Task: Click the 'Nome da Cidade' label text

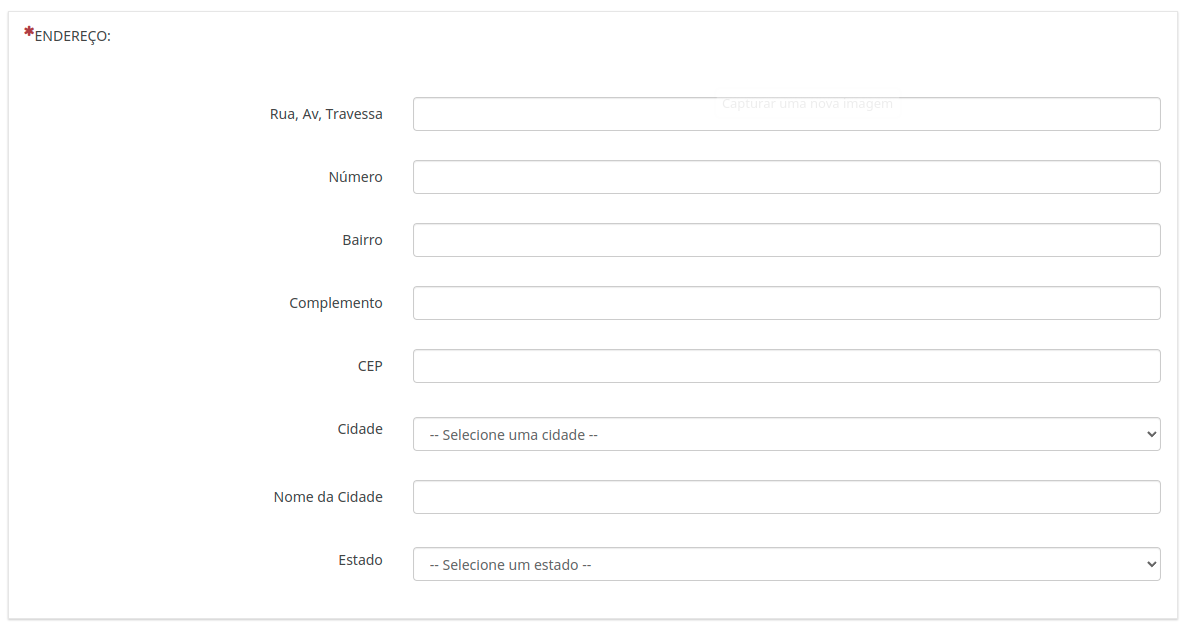Action: tap(328, 497)
